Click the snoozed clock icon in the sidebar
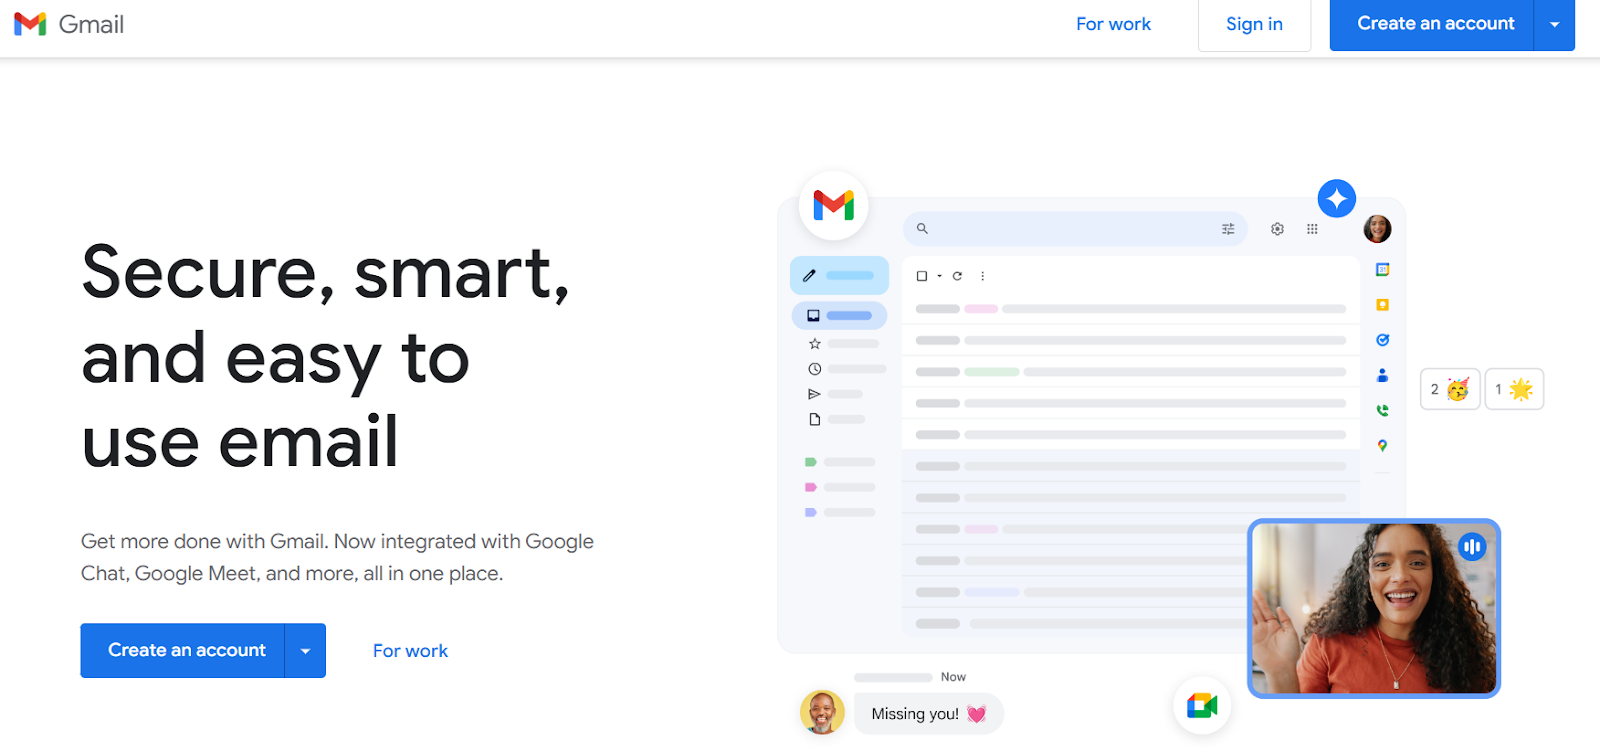Image resolution: width=1600 pixels, height=752 pixels. (814, 369)
